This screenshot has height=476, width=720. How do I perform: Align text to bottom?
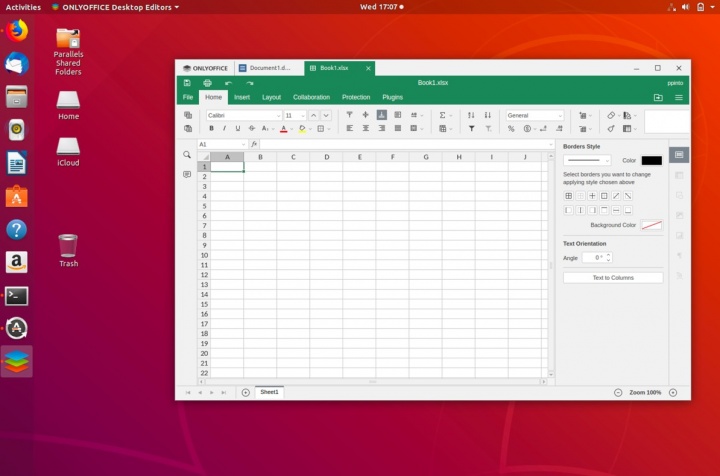coord(382,115)
